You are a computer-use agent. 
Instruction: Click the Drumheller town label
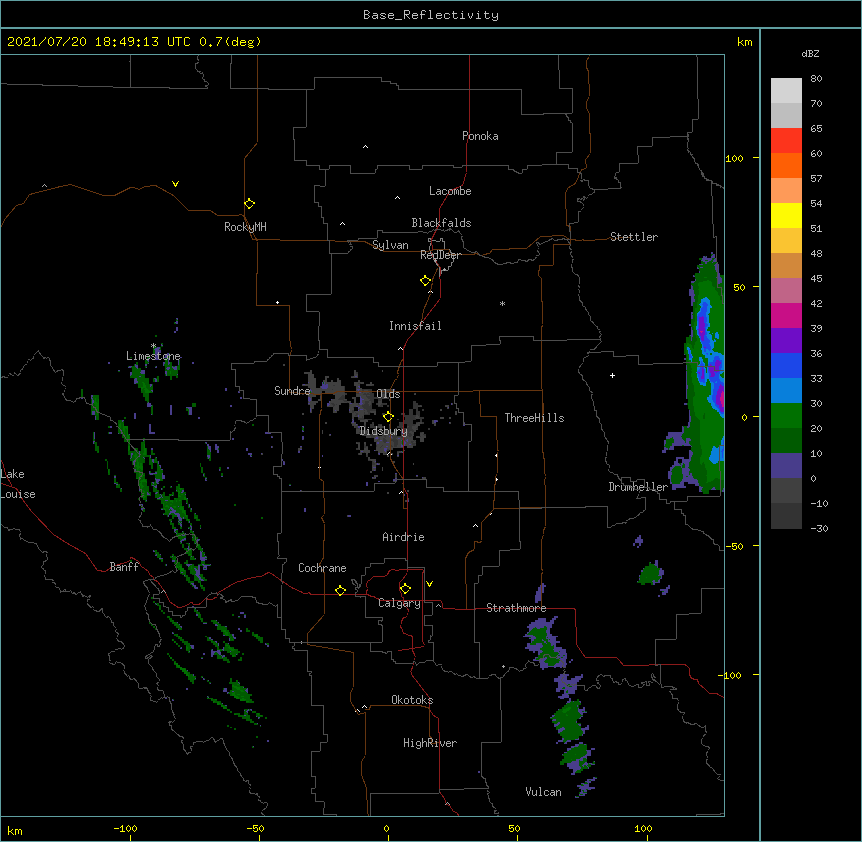click(x=638, y=487)
